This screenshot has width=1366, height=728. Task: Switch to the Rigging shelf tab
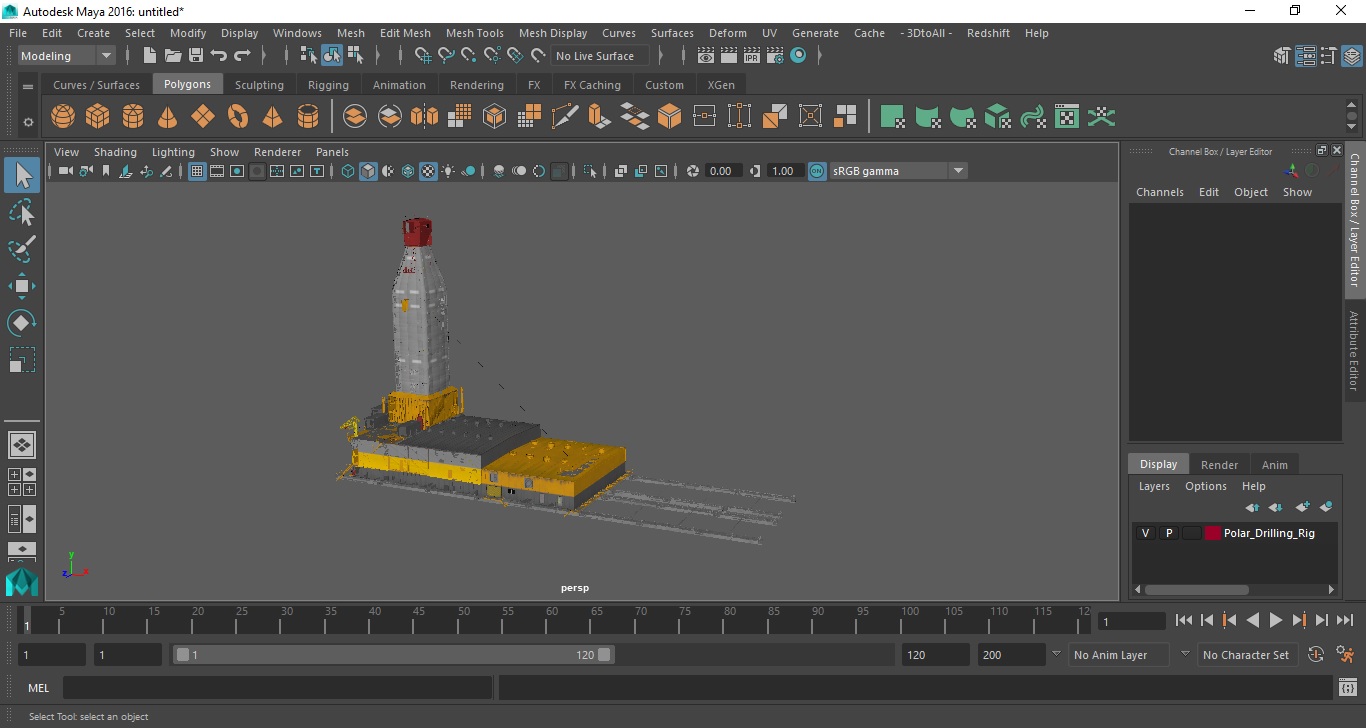(x=328, y=85)
